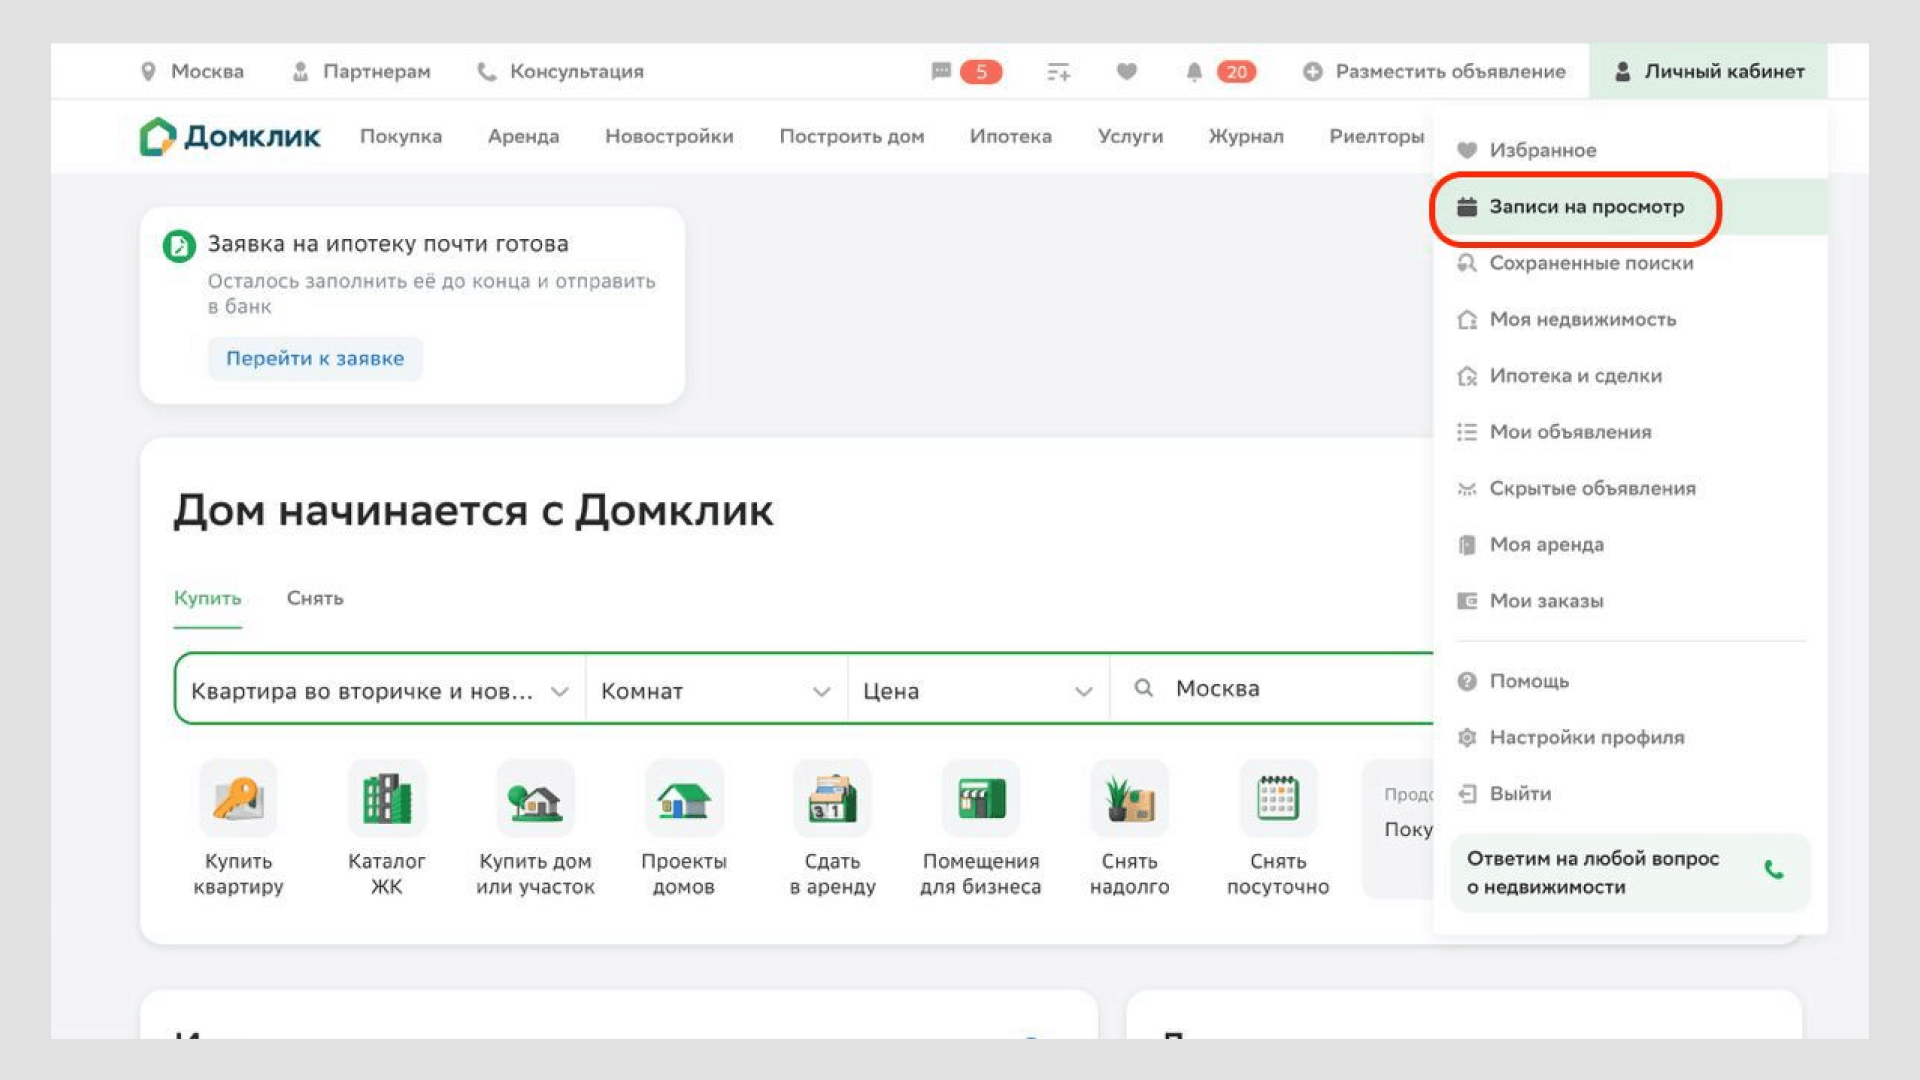Click Разместить объявление button
The width and height of the screenshot is (1920, 1080).
click(1437, 71)
